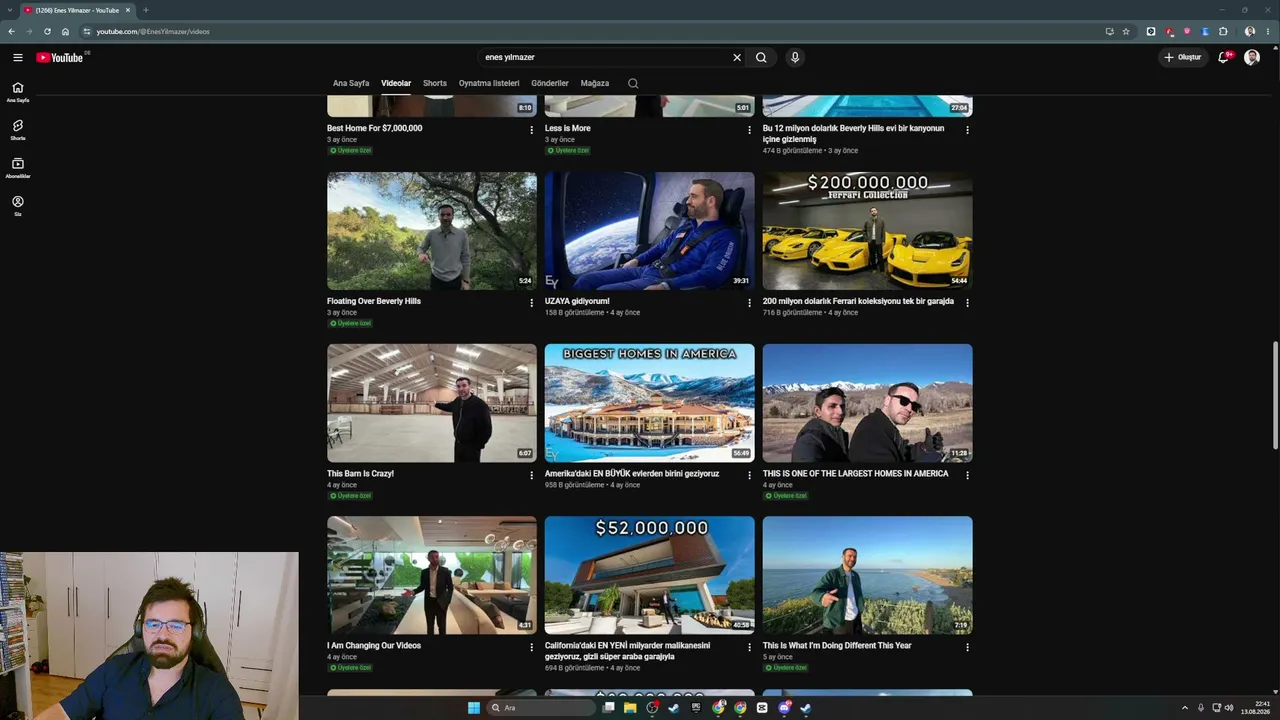
Task: Open the Gönderiler tab
Action: tap(550, 83)
